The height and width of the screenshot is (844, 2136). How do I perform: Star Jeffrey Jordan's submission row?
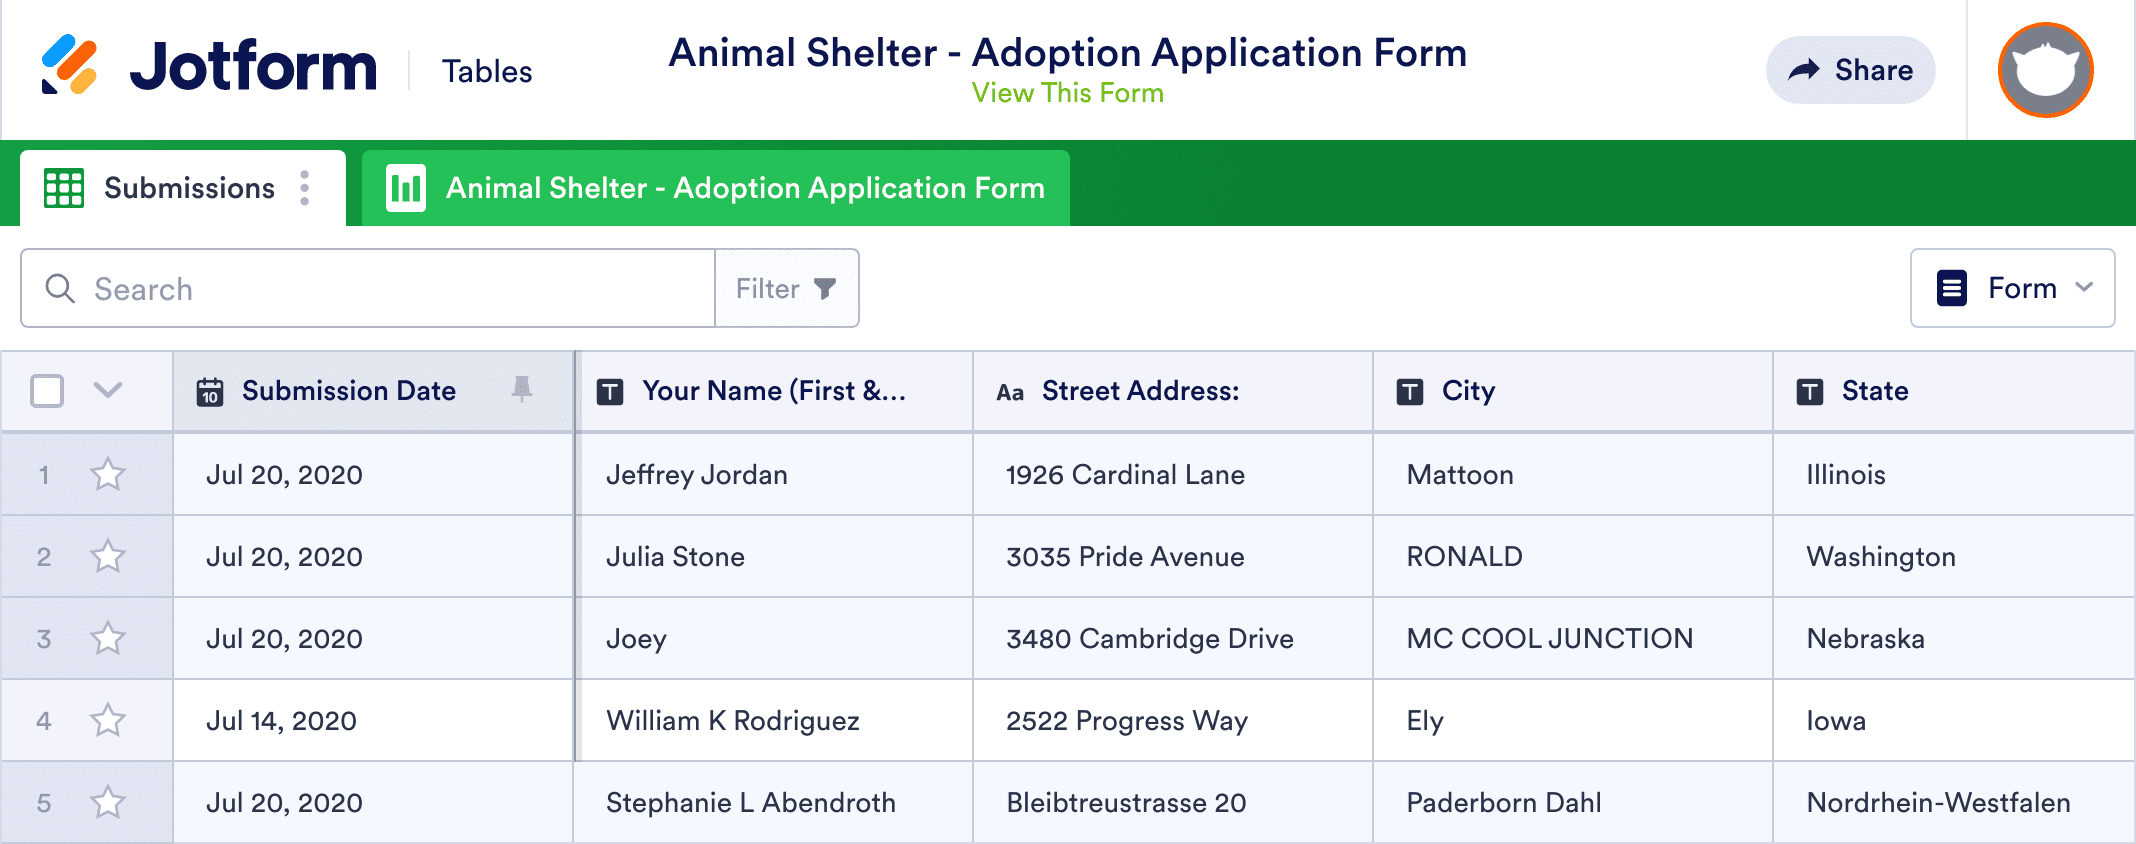point(107,475)
